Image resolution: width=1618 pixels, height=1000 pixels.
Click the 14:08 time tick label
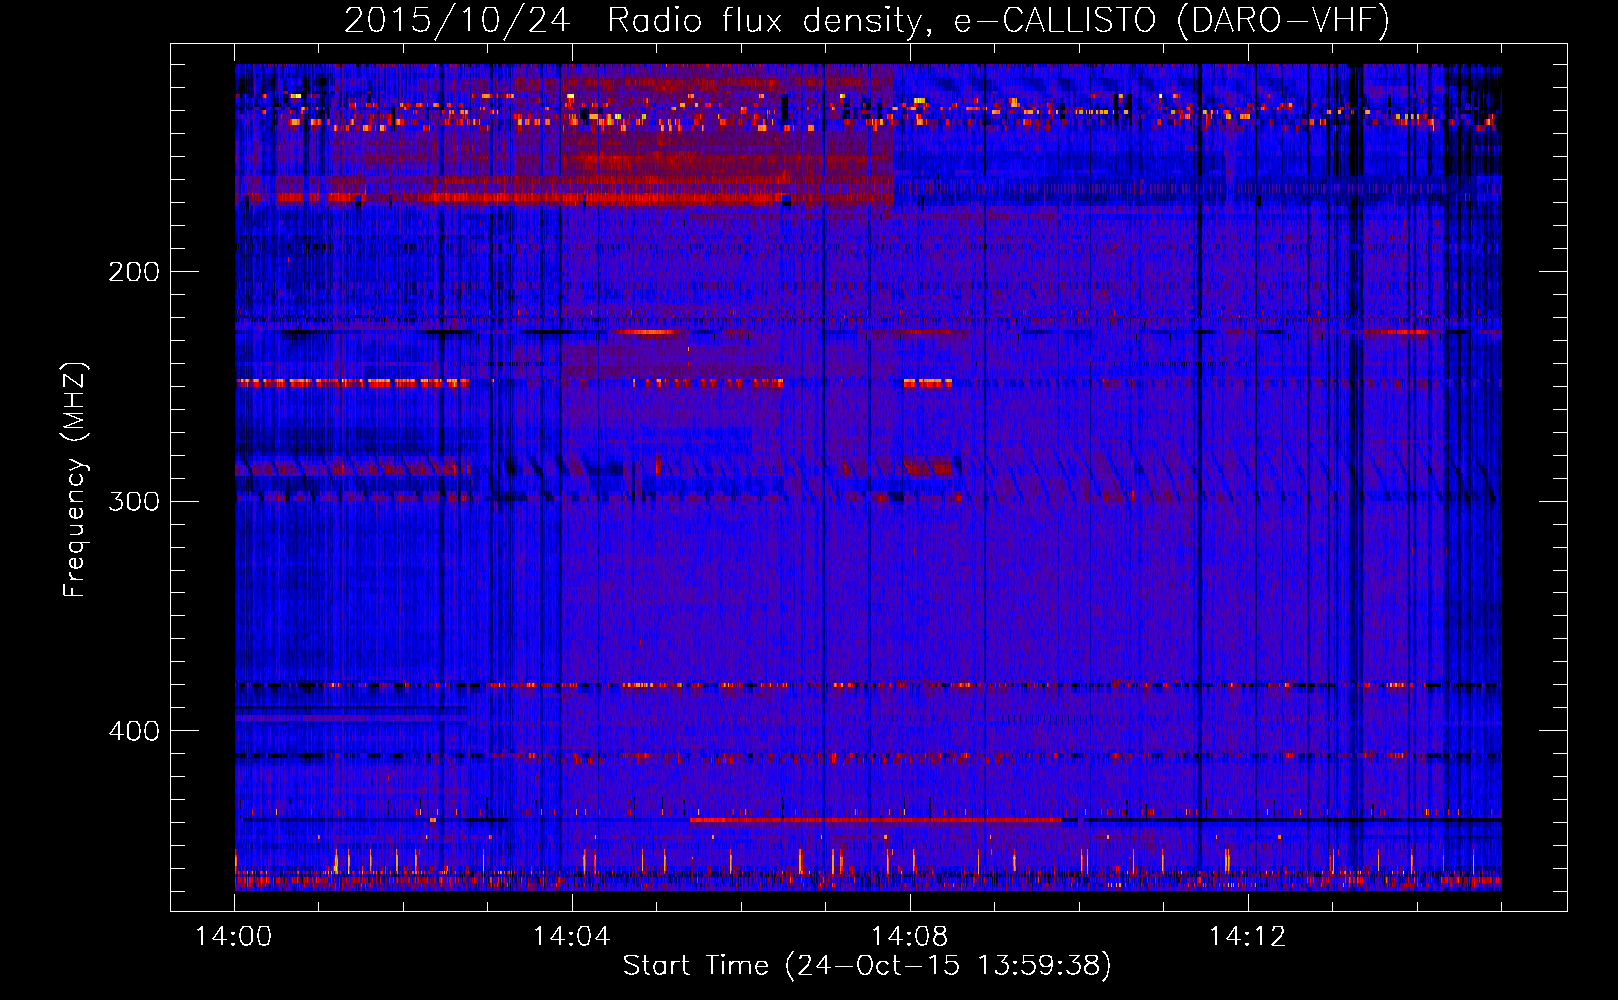pos(910,936)
